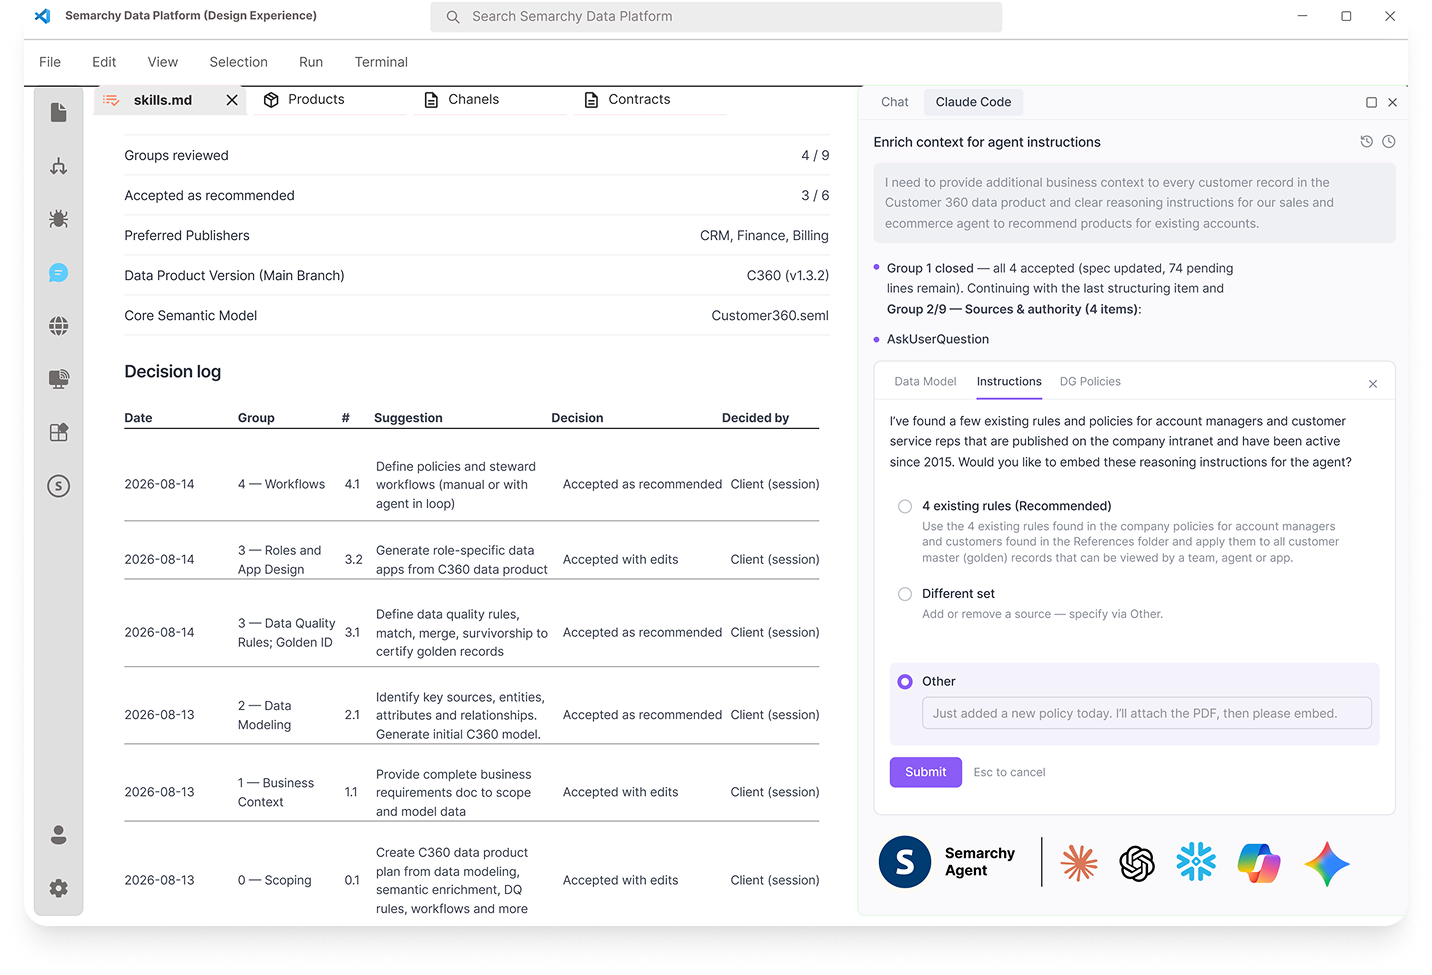Open the Edit menu
Viewport: 1432px width, 975px height.
tap(104, 62)
